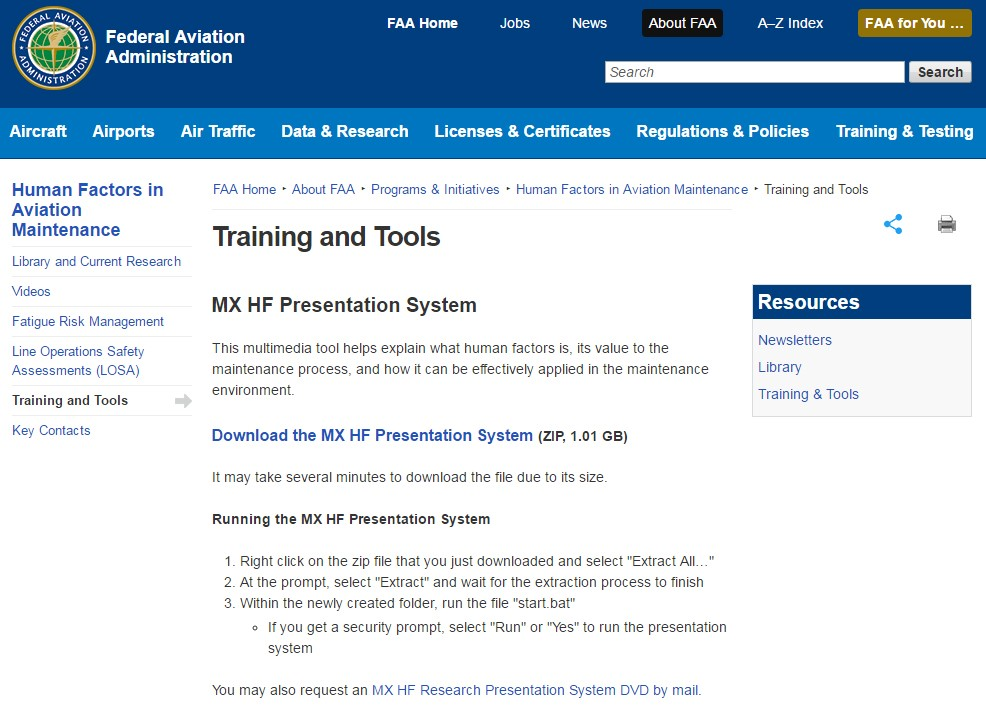Open the Fatigue Risk Management page
986x716 pixels.
click(x=88, y=321)
